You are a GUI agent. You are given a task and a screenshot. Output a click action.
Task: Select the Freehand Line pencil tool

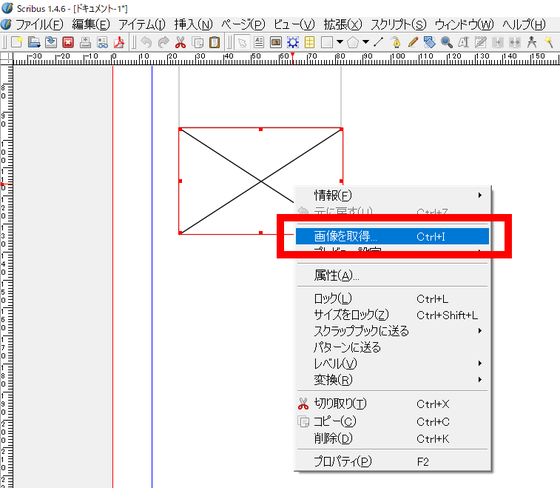pos(412,43)
